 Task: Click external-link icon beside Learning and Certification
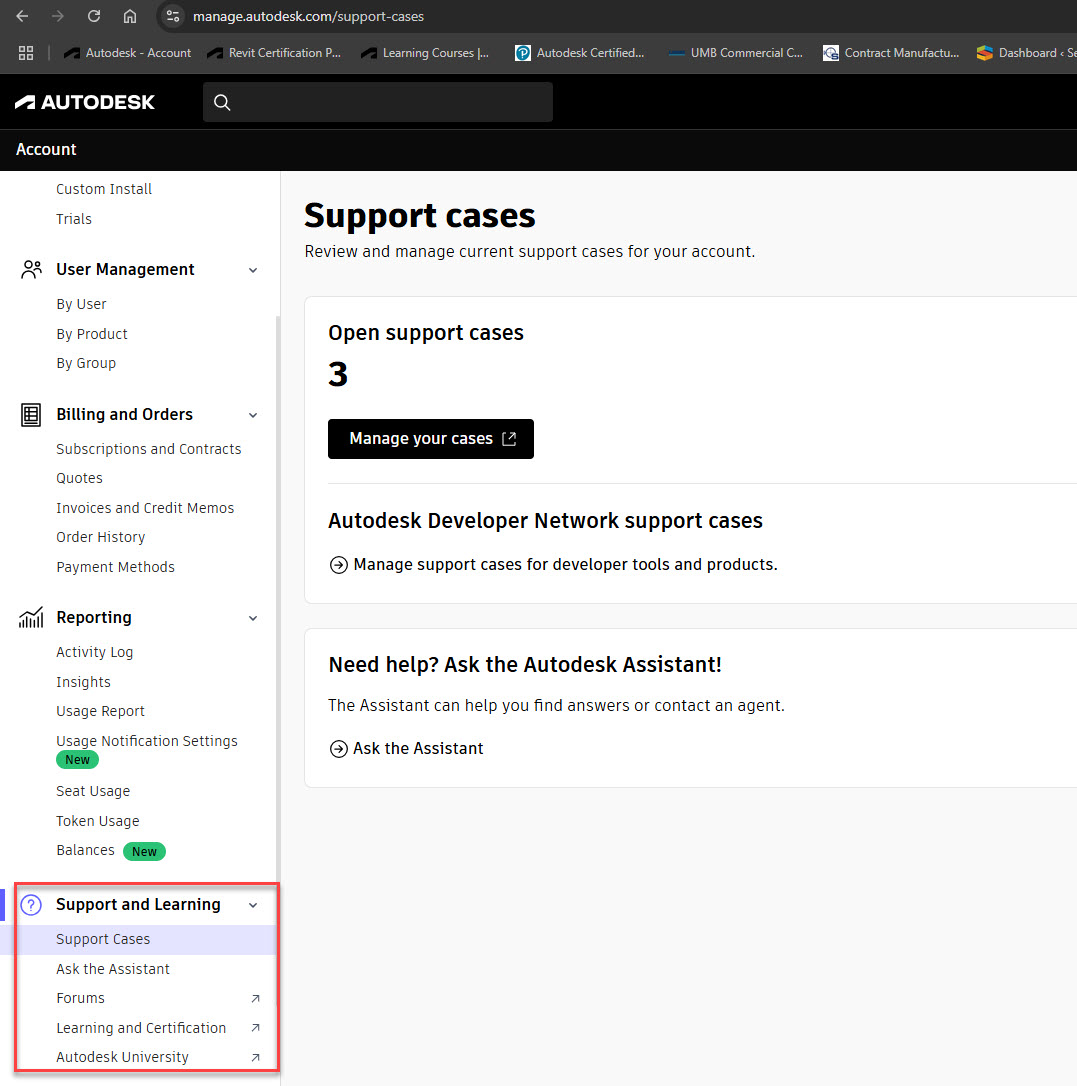coord(255,1028)
